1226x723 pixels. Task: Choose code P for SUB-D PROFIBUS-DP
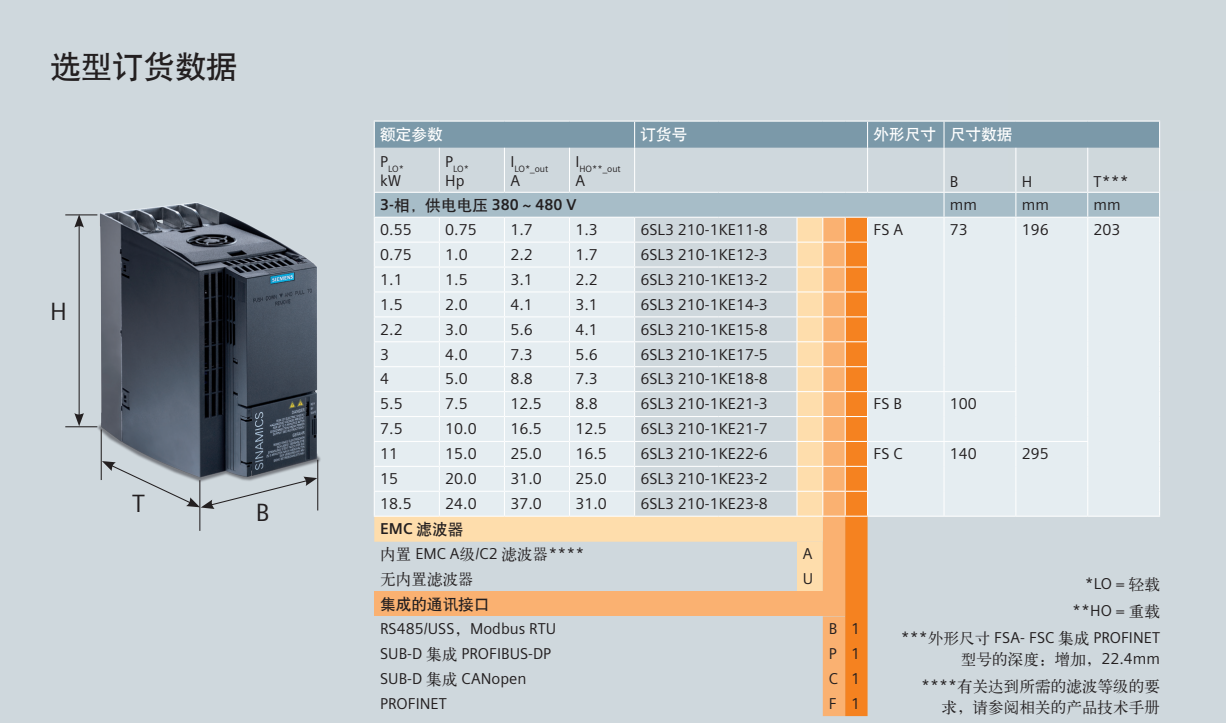[832, 654]
